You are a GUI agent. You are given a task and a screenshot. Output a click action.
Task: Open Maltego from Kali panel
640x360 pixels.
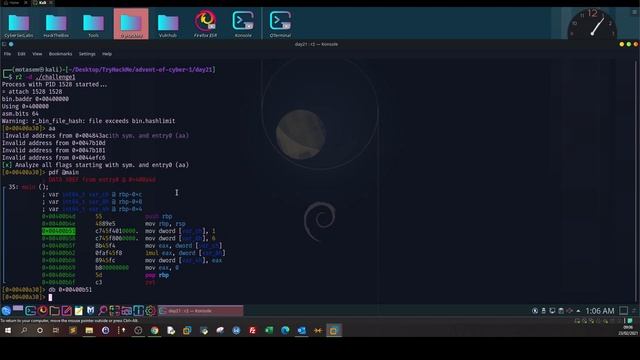[x=90, y=311]
